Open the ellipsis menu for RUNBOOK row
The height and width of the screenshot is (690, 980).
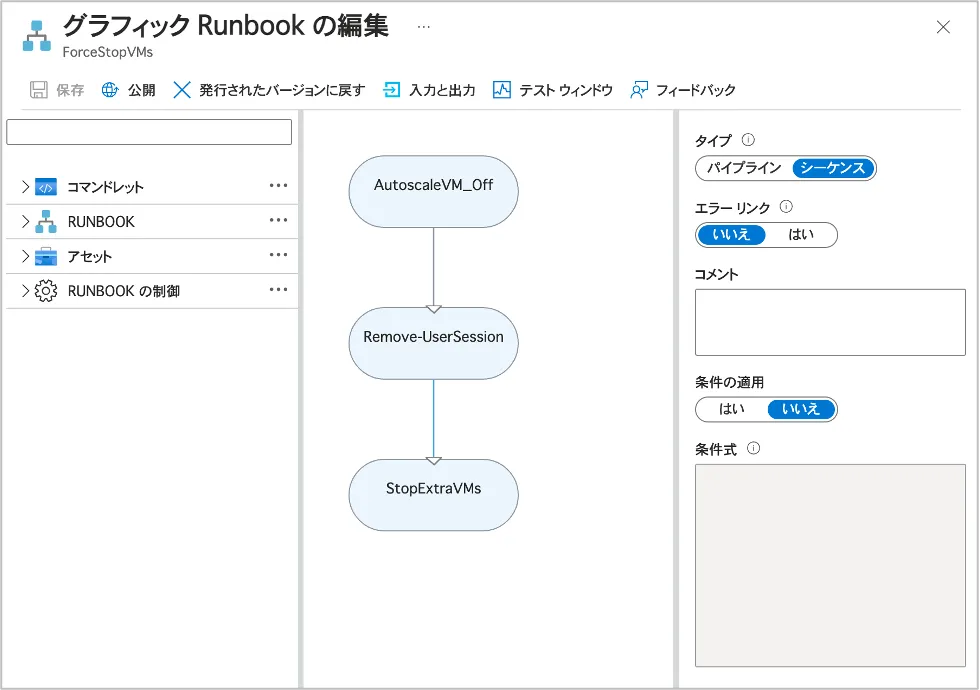(x=278, y=220)
